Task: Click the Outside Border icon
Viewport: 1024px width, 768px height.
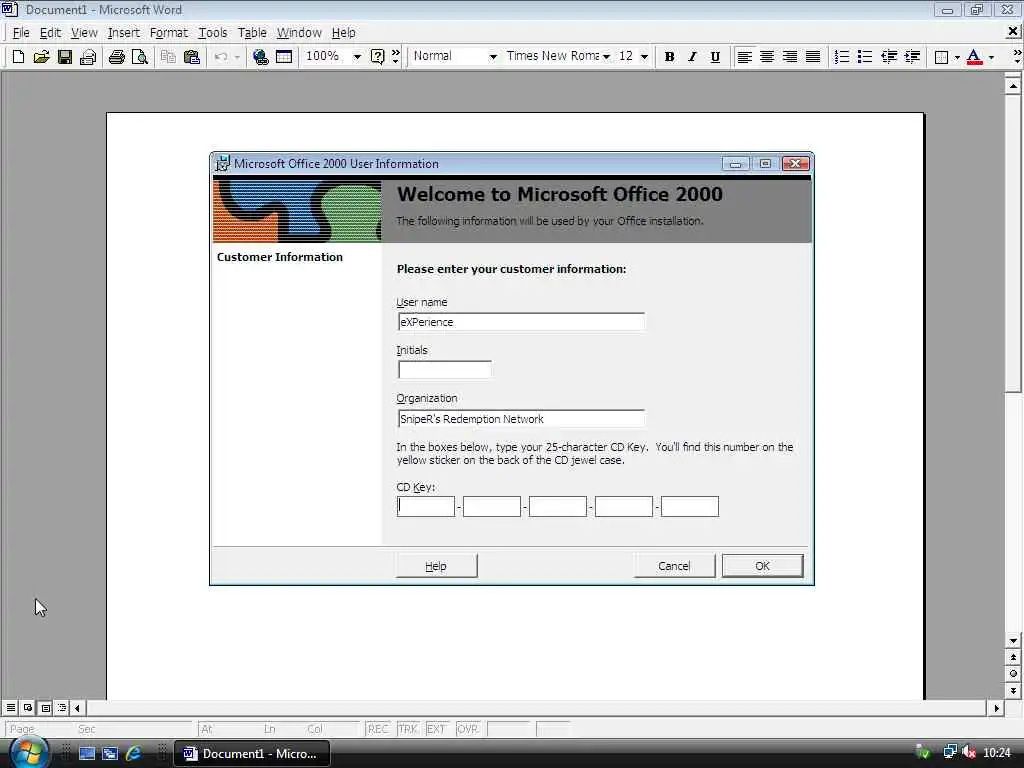Action: click(941, 57)
